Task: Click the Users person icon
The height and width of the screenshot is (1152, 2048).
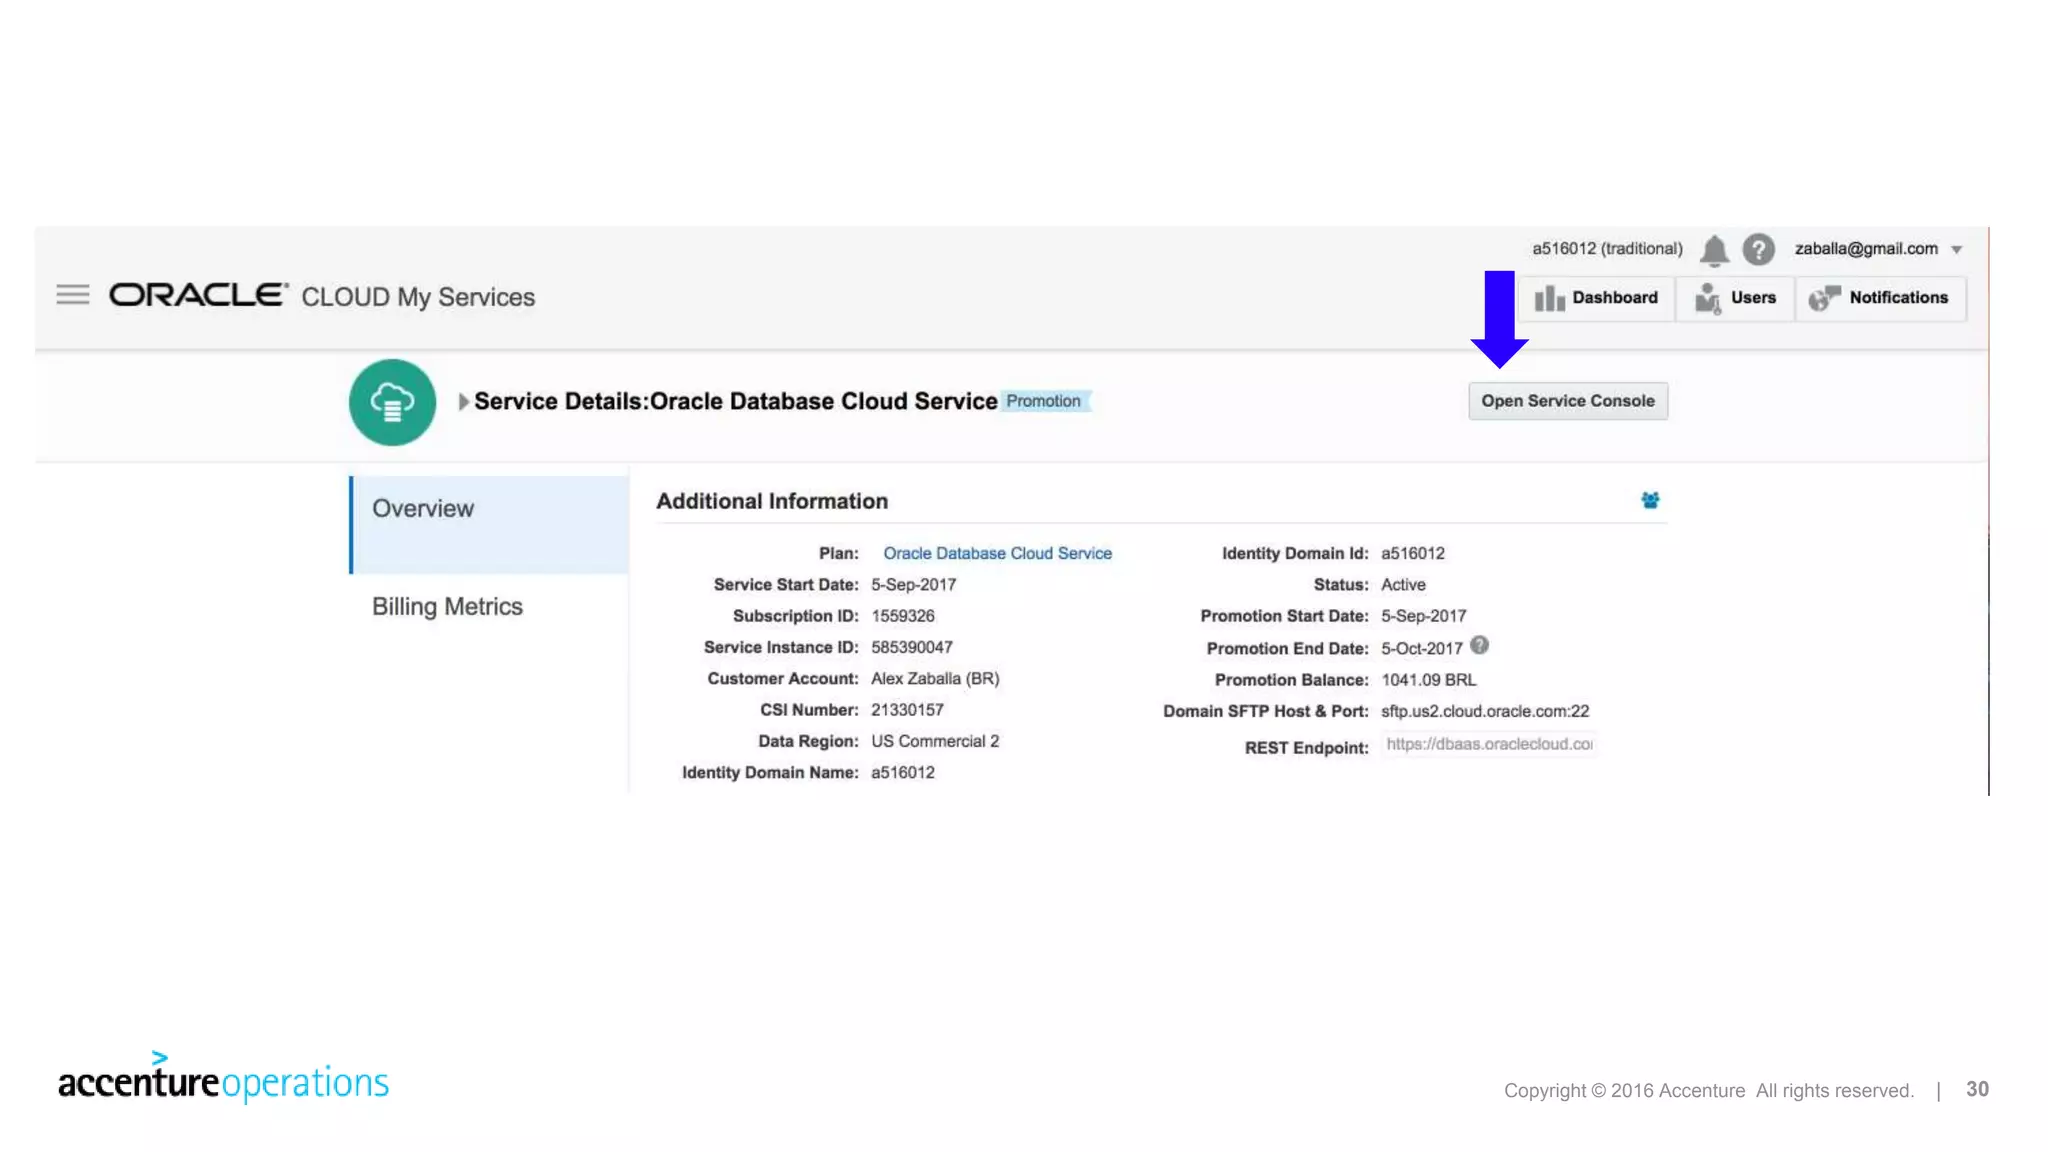Action: click(1708, 298)
